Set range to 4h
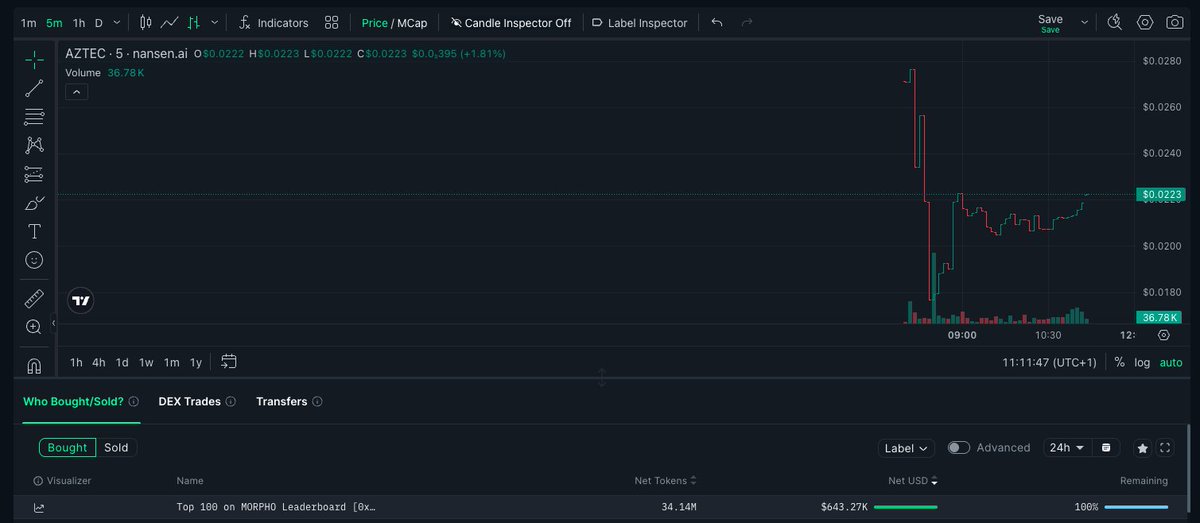 (x=99, y=363)
